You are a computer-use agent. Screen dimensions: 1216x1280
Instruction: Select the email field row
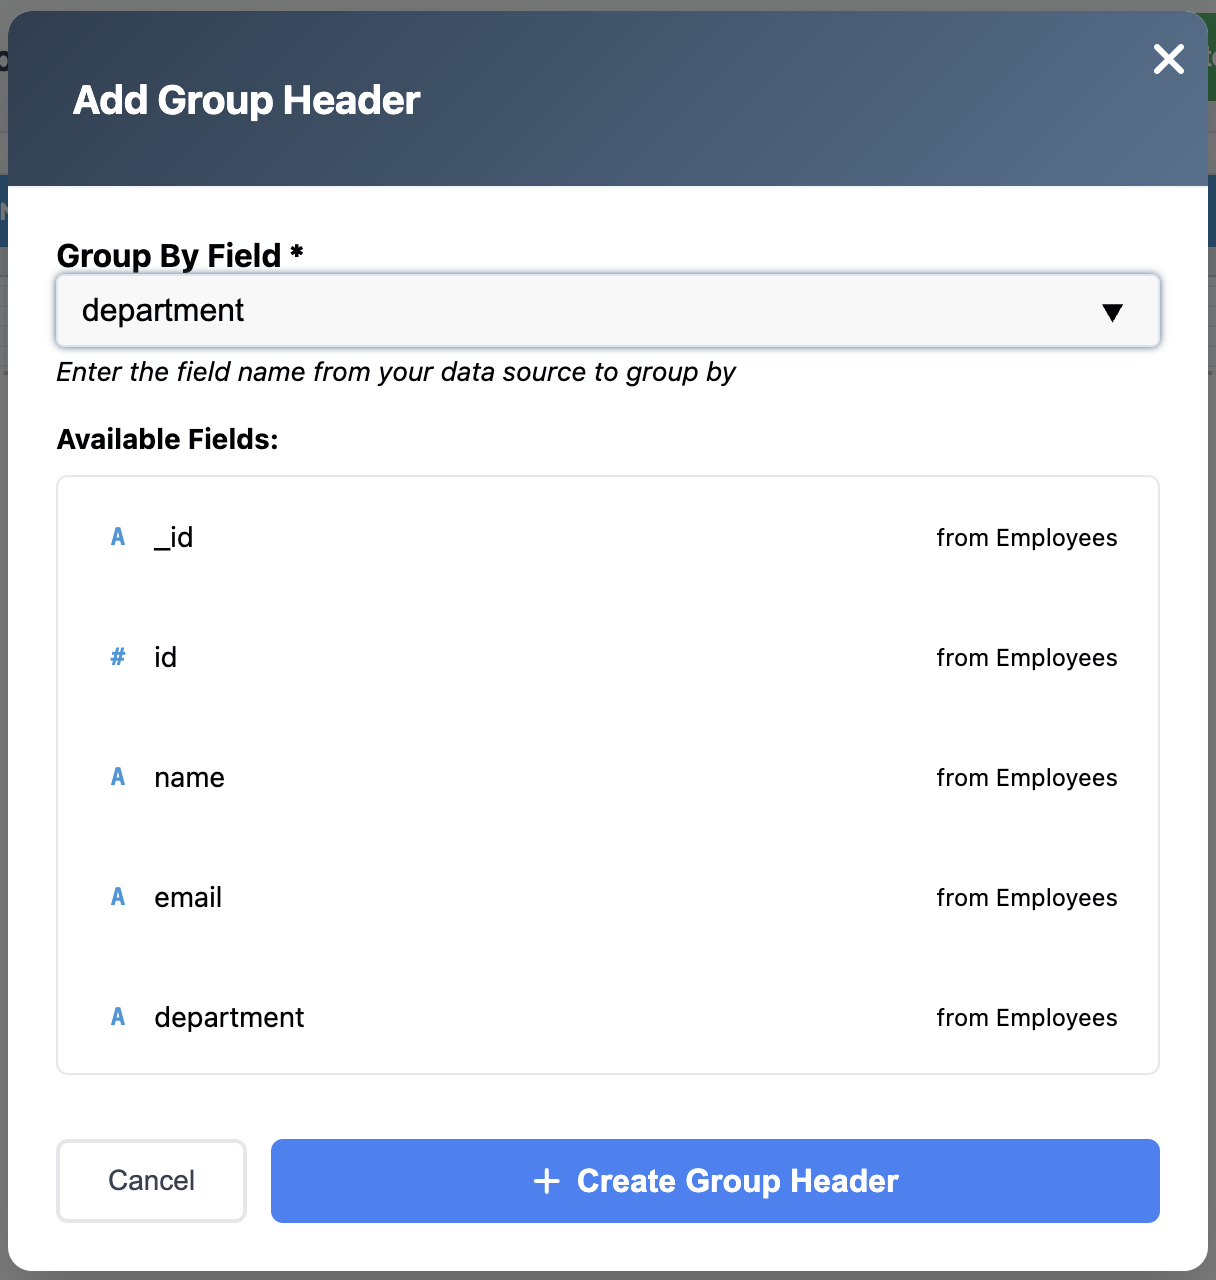[x=188, y=897]
